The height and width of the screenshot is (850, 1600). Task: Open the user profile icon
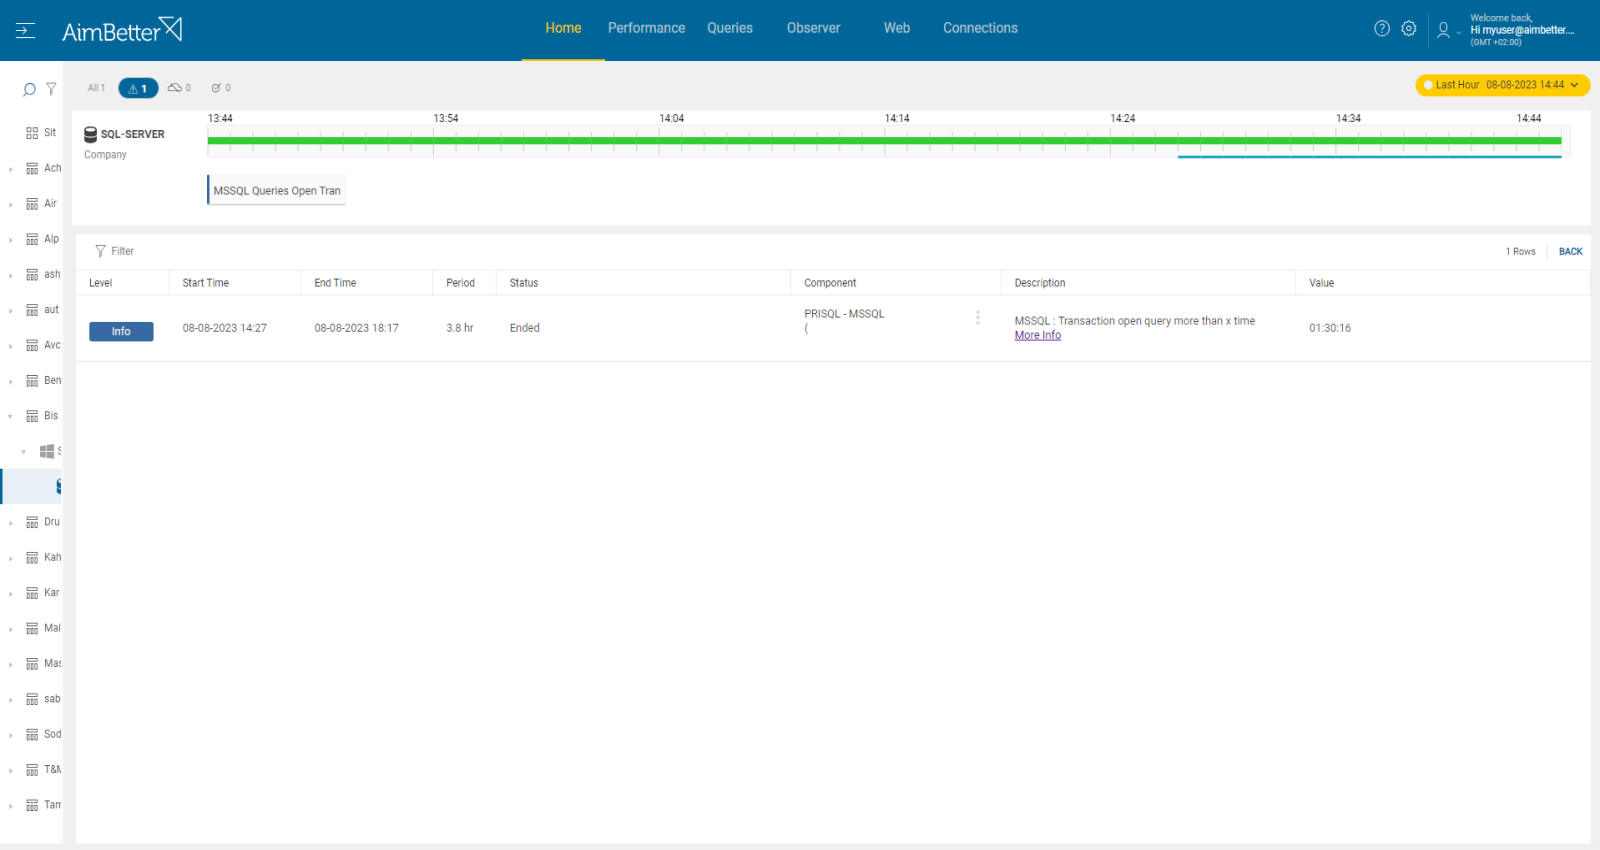pyautogui.click(x=1443, y=30)
